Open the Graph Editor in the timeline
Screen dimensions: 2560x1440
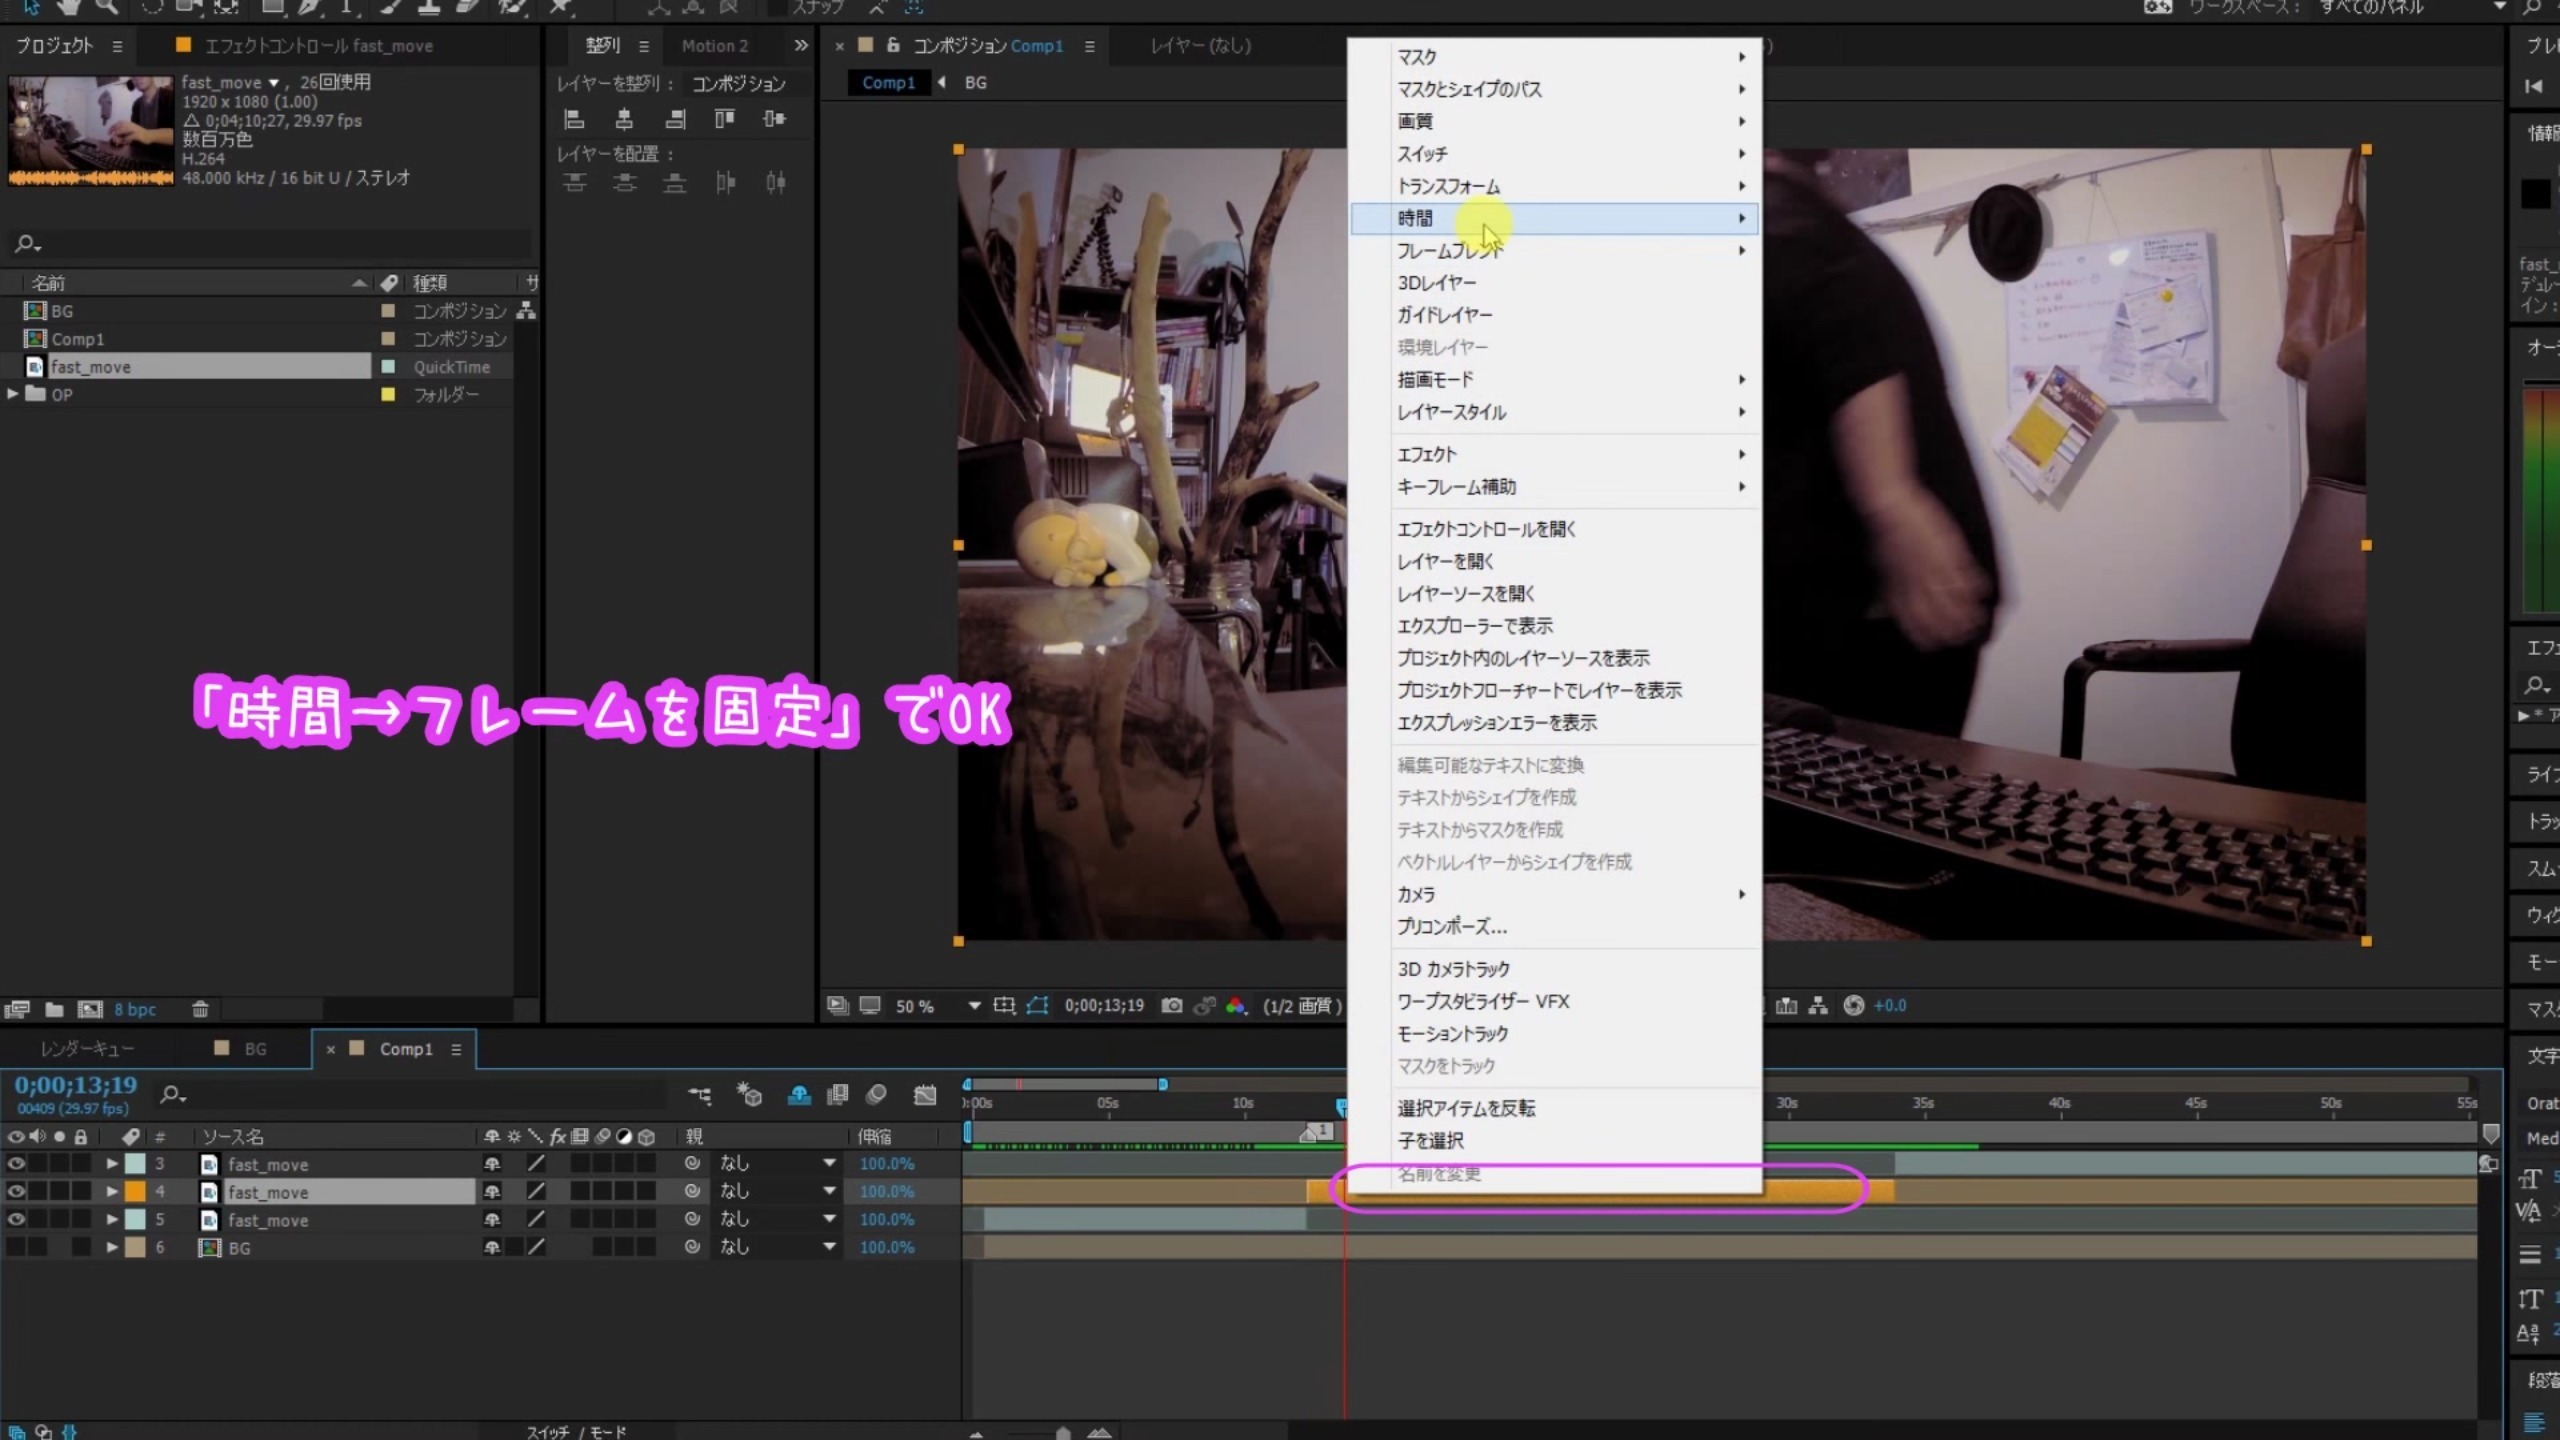923,1096
